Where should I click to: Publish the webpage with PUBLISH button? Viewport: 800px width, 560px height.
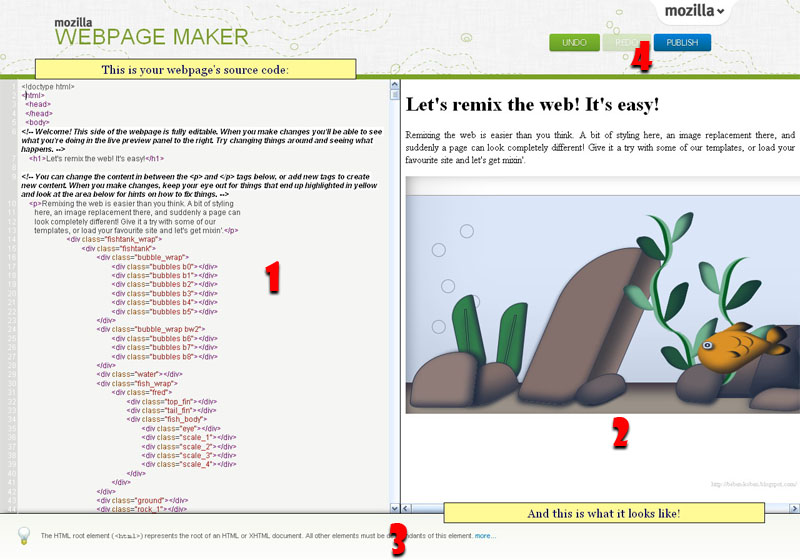pyautogui.click(x=682, y=43)
